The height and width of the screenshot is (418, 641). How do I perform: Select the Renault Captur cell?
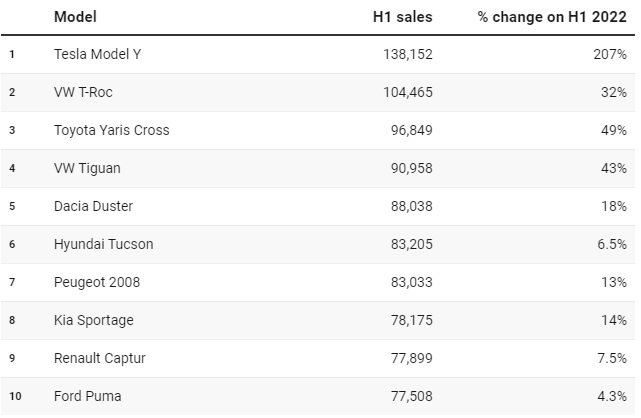[x=100, y=359]
